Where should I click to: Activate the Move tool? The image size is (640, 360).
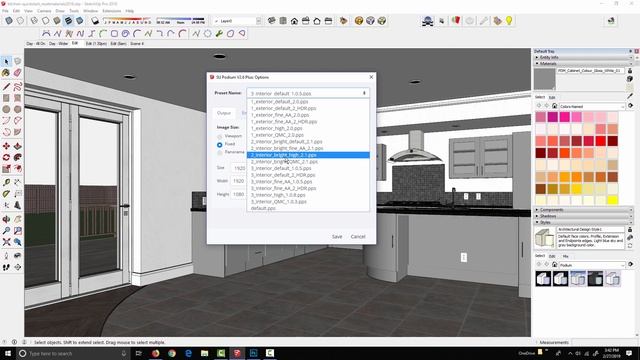click(x=6, y=146)
